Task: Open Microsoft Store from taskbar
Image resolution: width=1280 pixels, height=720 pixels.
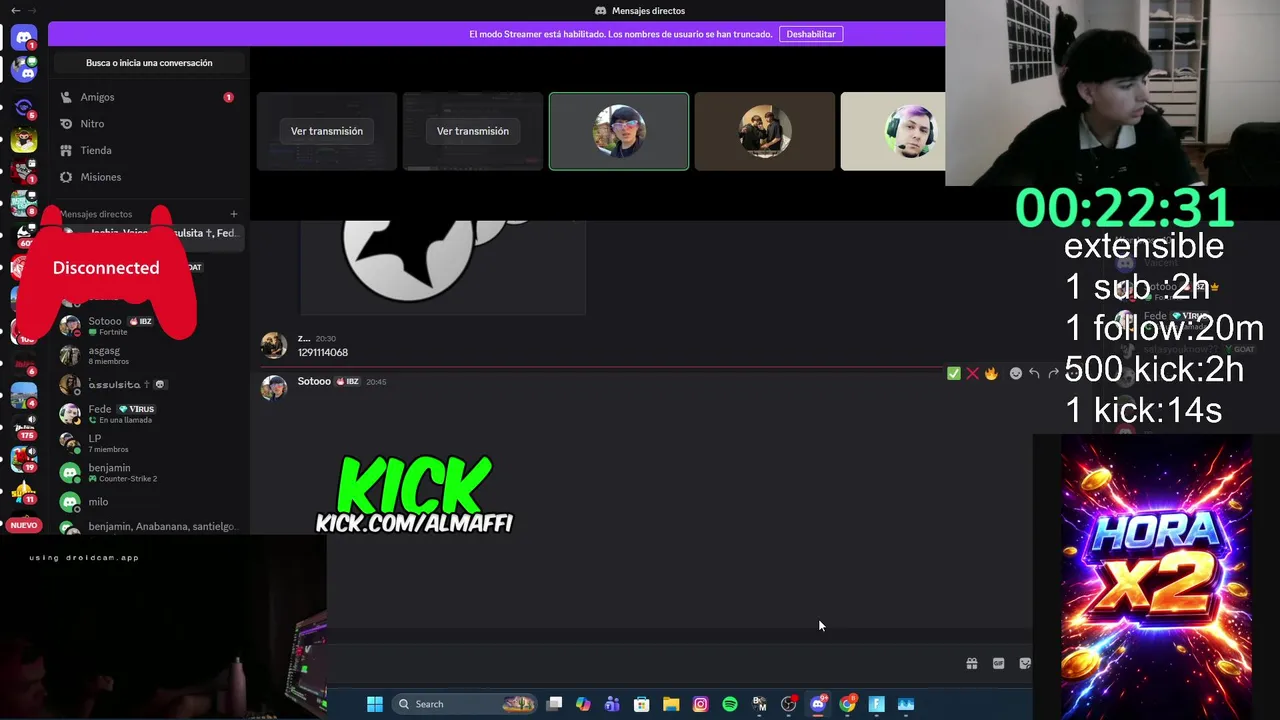Action: tap(642, 704)
